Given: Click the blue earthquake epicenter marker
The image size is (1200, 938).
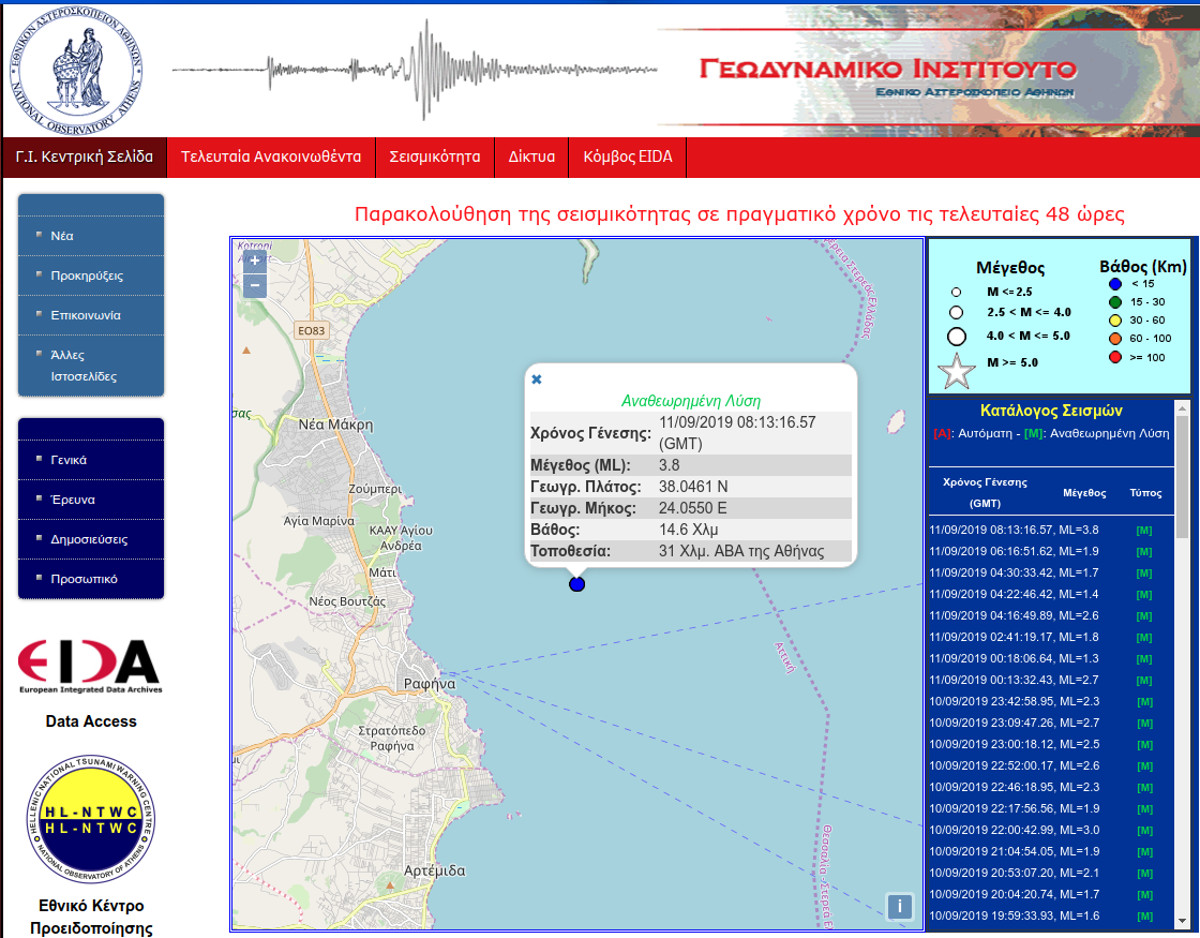Looking at the screenshot, I should [576, 584].
